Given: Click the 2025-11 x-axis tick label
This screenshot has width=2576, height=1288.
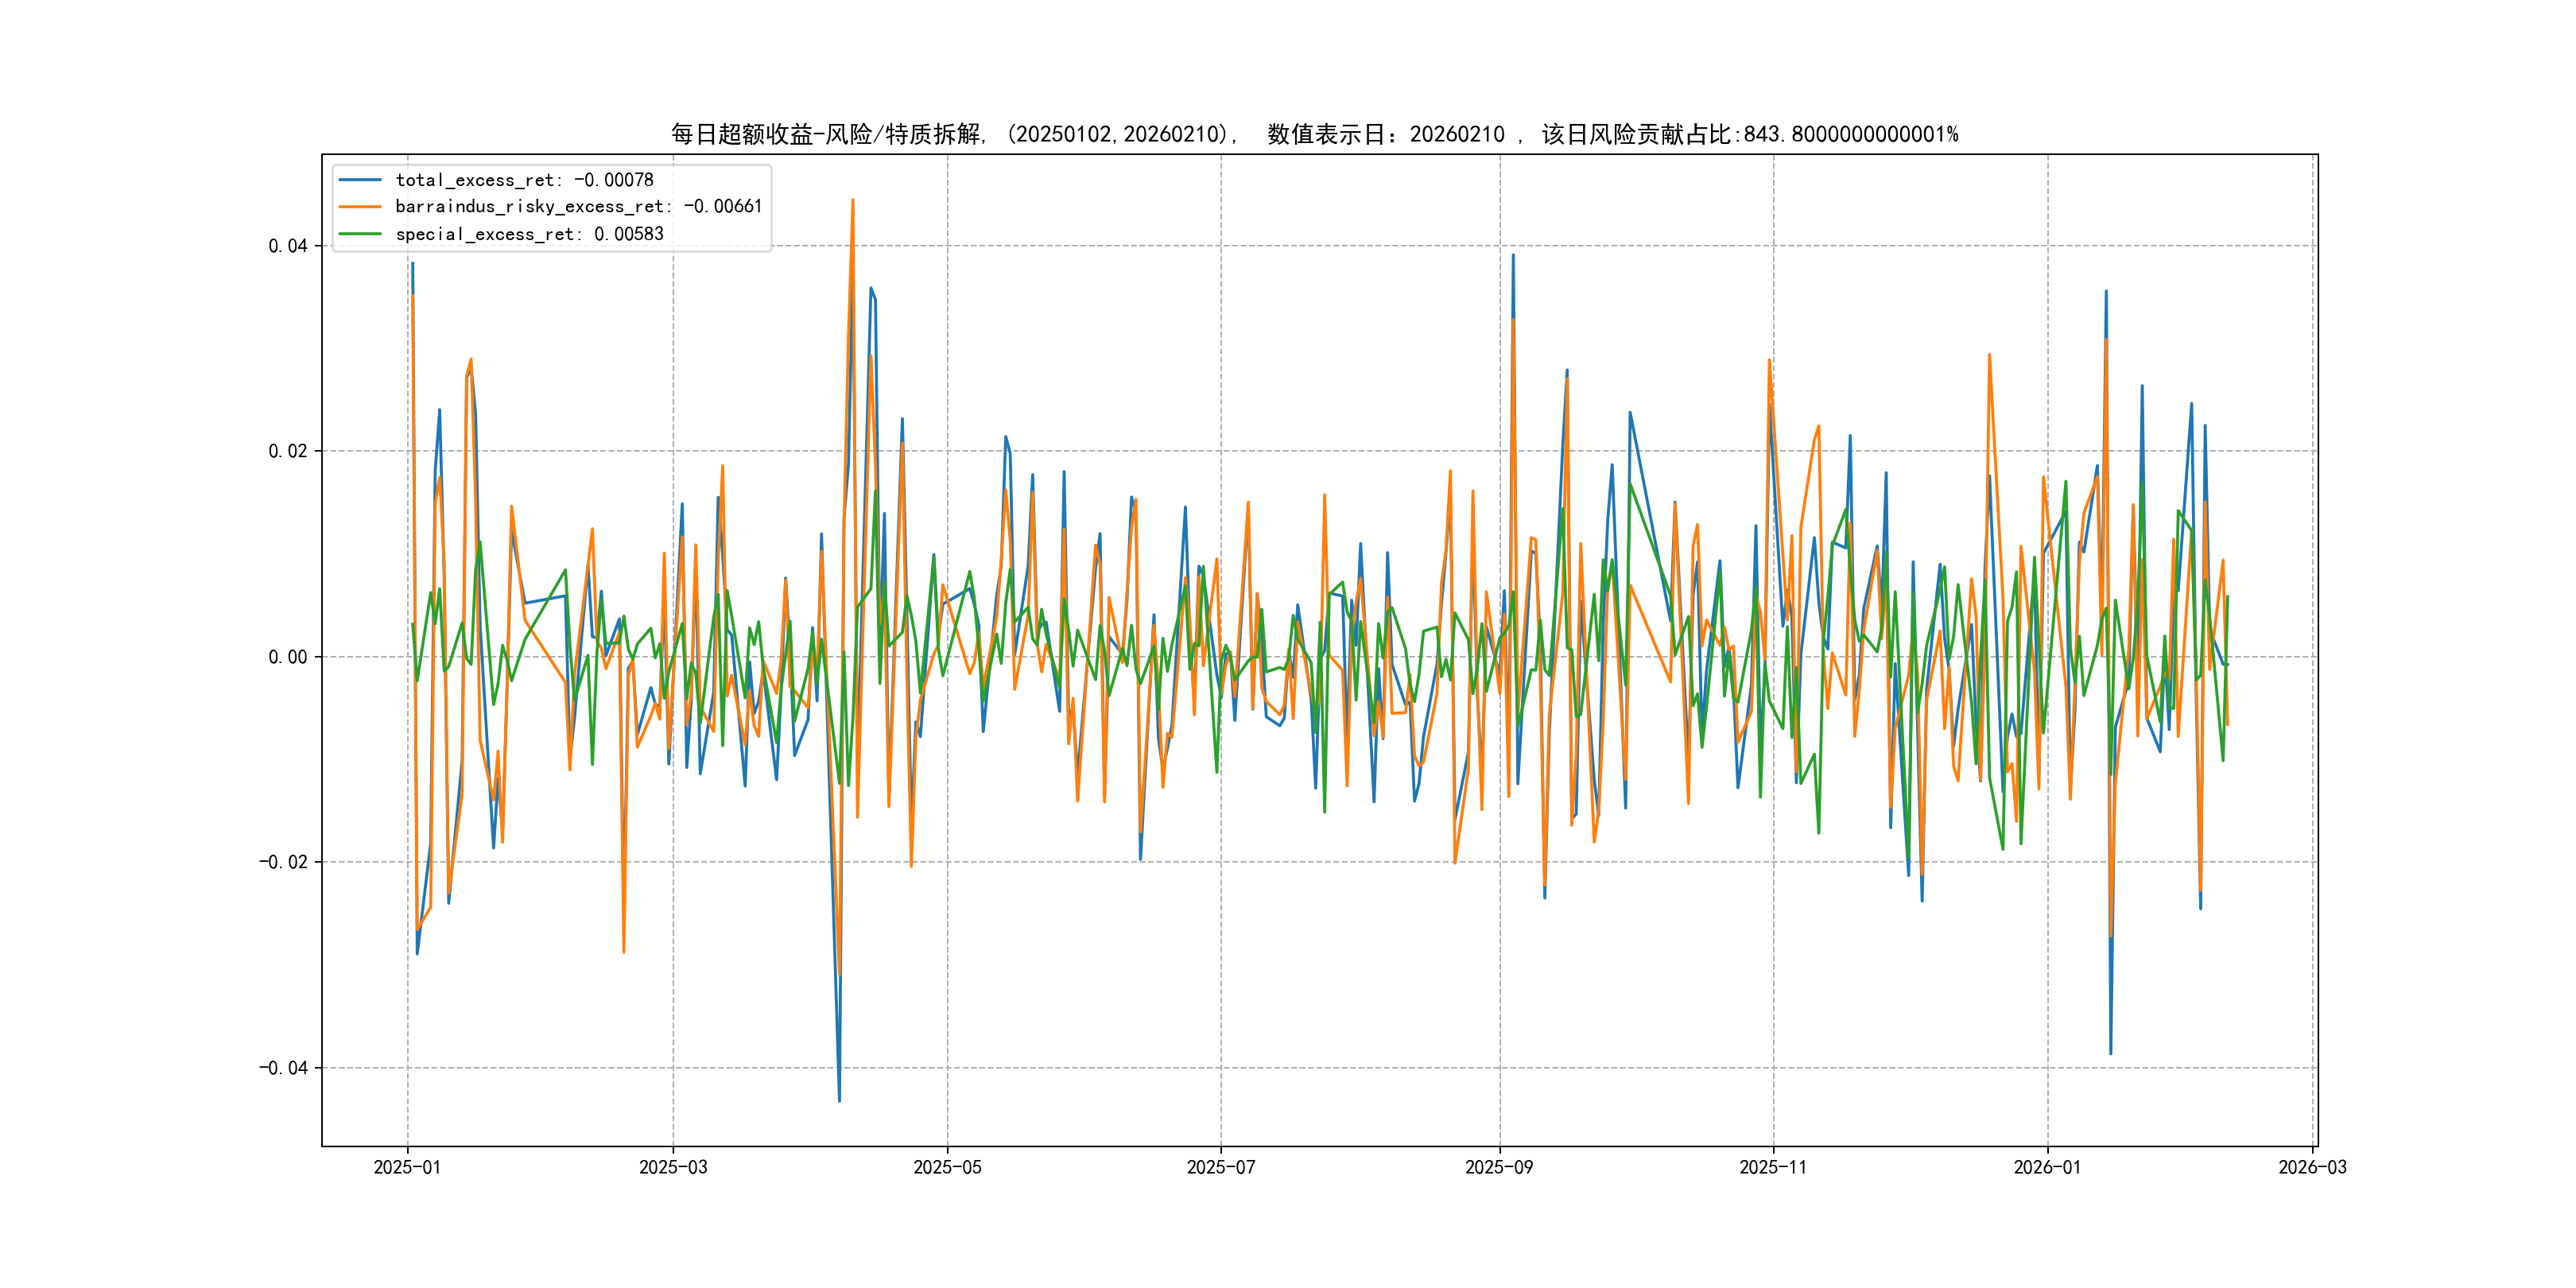Looking at the screenshot, I should (x=1773, y=1167).
